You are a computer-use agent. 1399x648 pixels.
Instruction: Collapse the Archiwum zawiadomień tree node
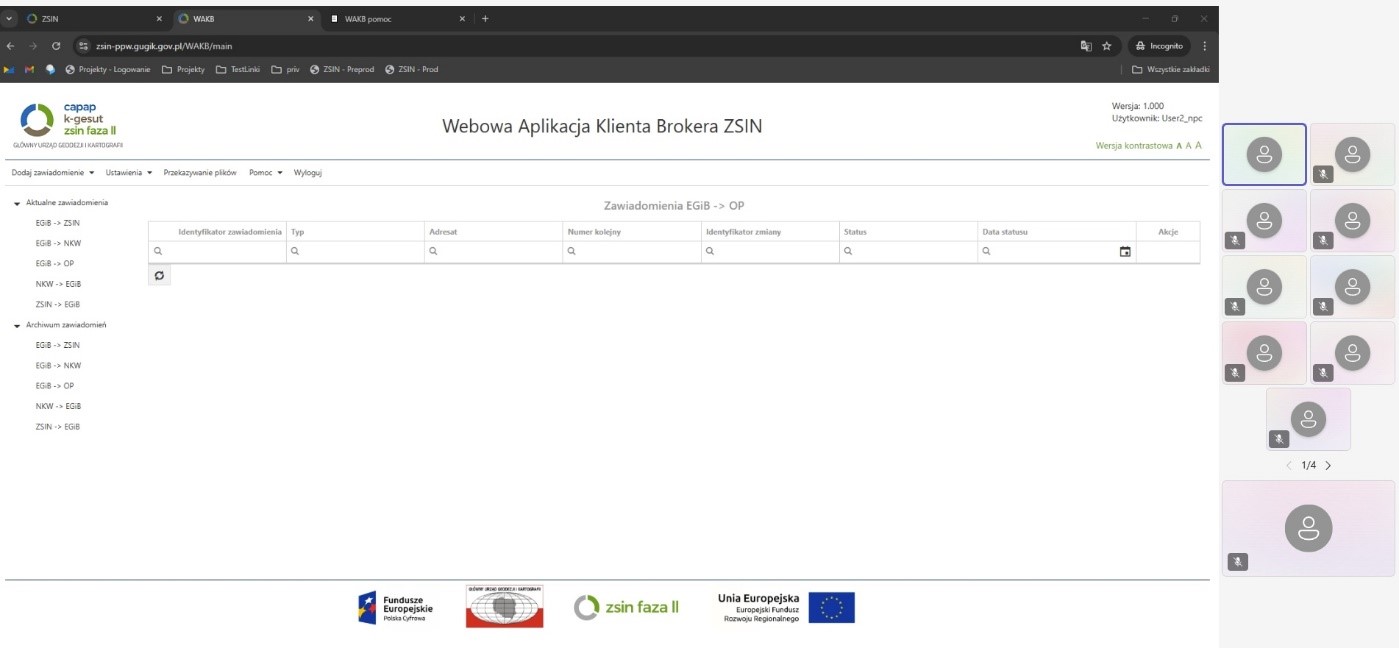[17, 325]
